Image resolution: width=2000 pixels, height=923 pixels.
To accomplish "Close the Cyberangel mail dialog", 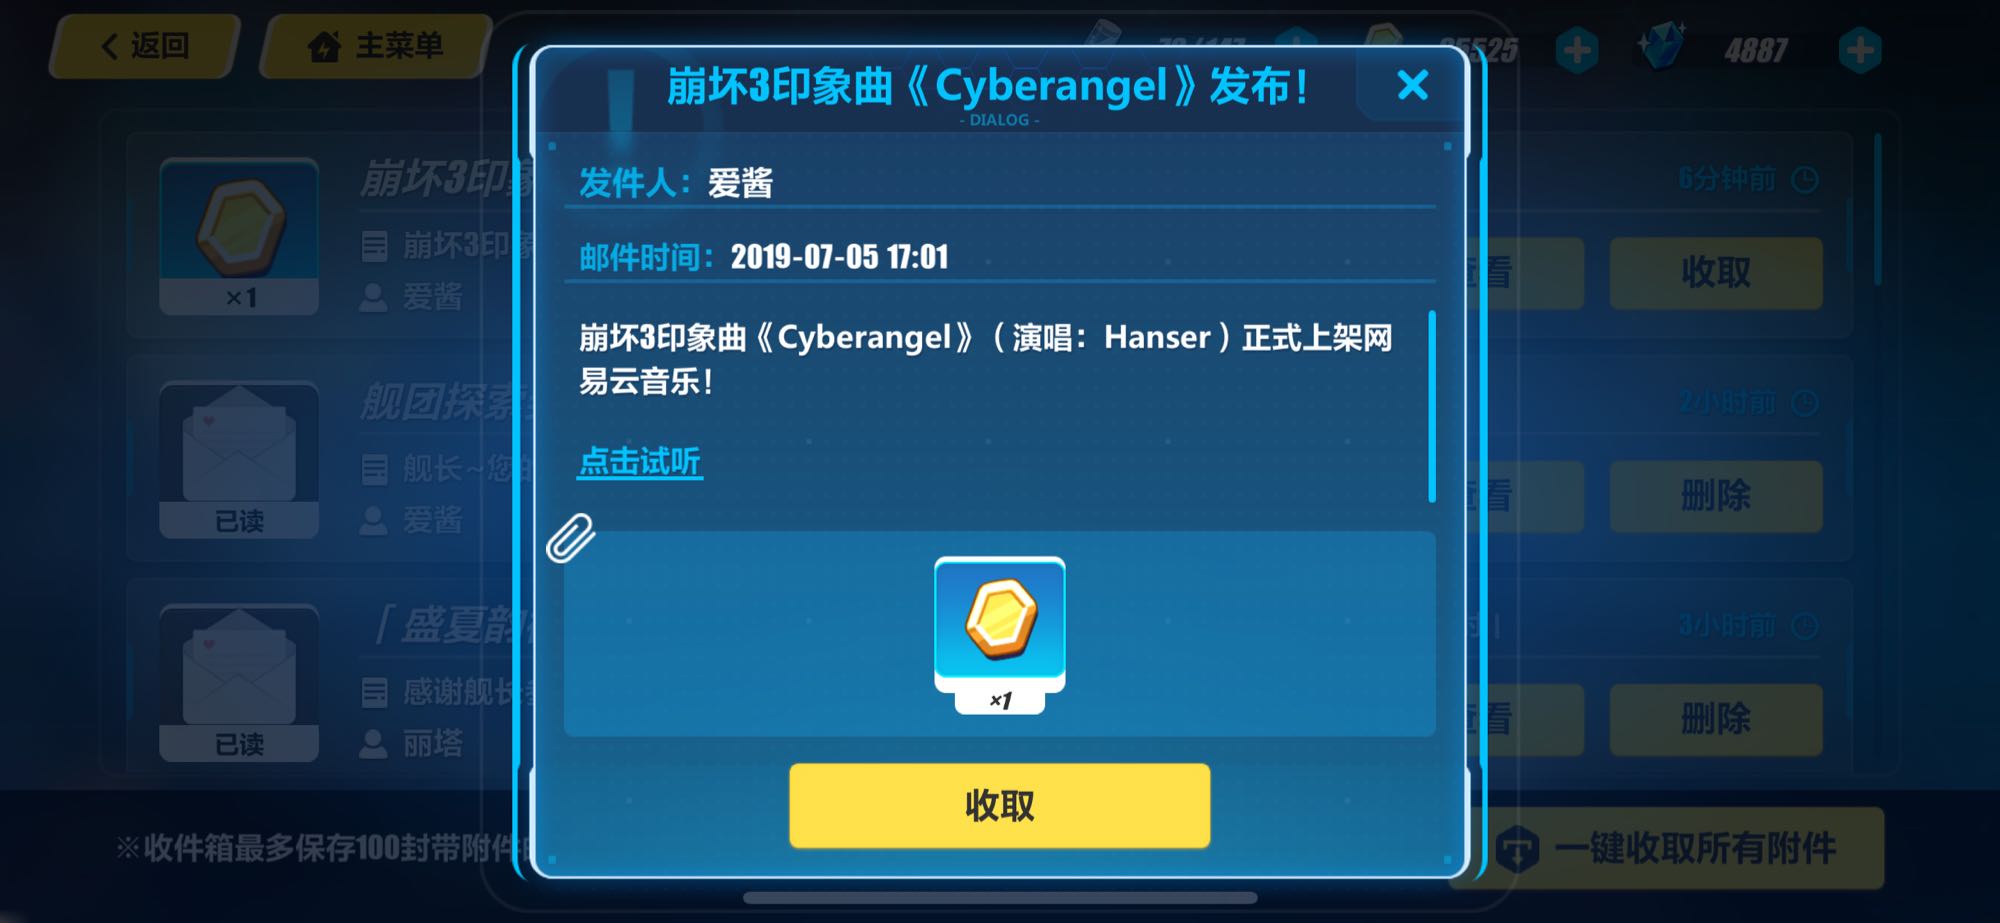I will [1412, 85].
